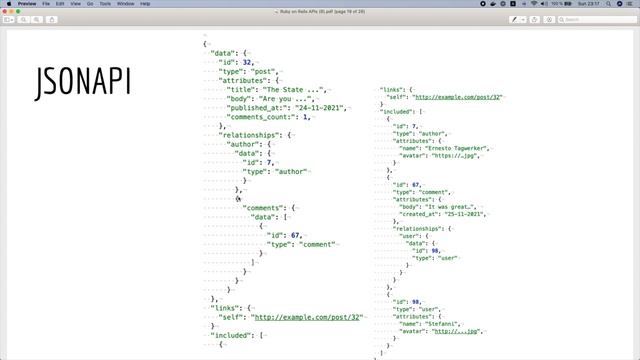Open the Help menu

pos(145,4)
